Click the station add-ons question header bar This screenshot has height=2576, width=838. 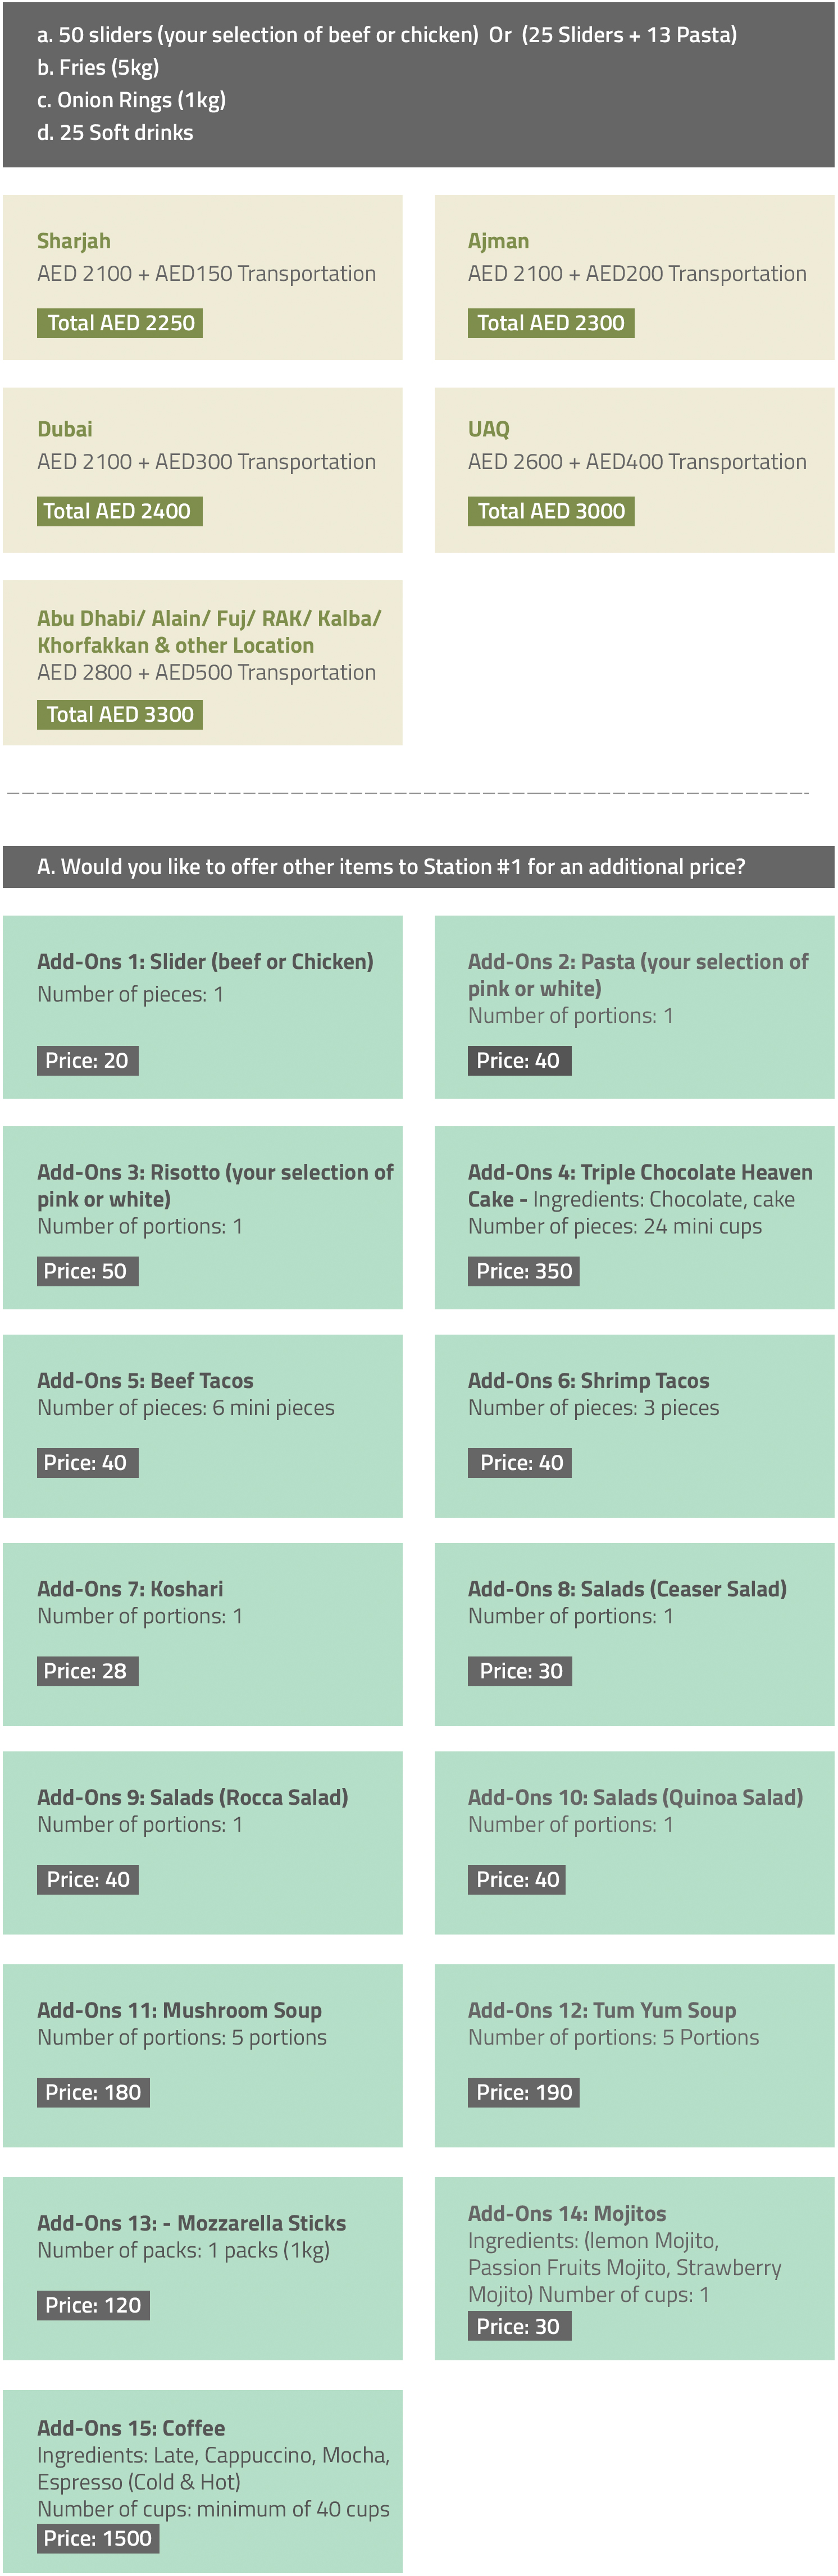(x=418, y=866)
